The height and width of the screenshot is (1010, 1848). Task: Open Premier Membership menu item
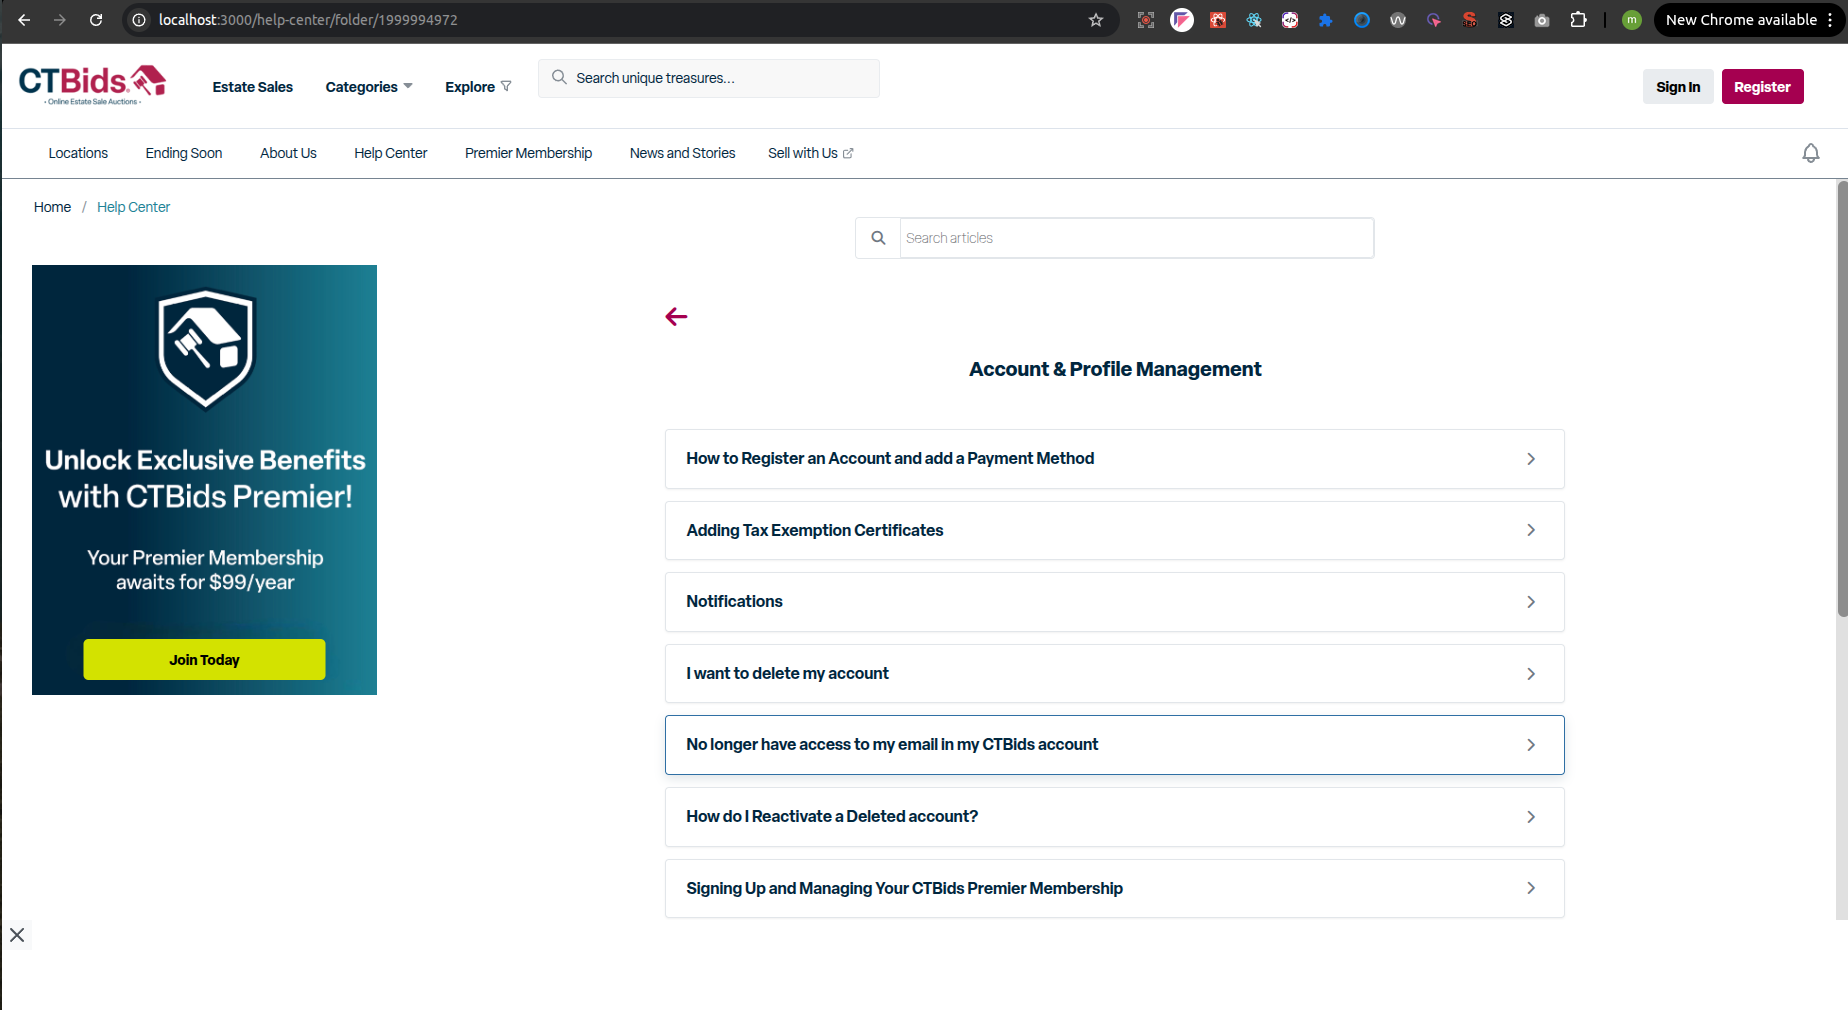pyautogui.click(x=528, y=153)
